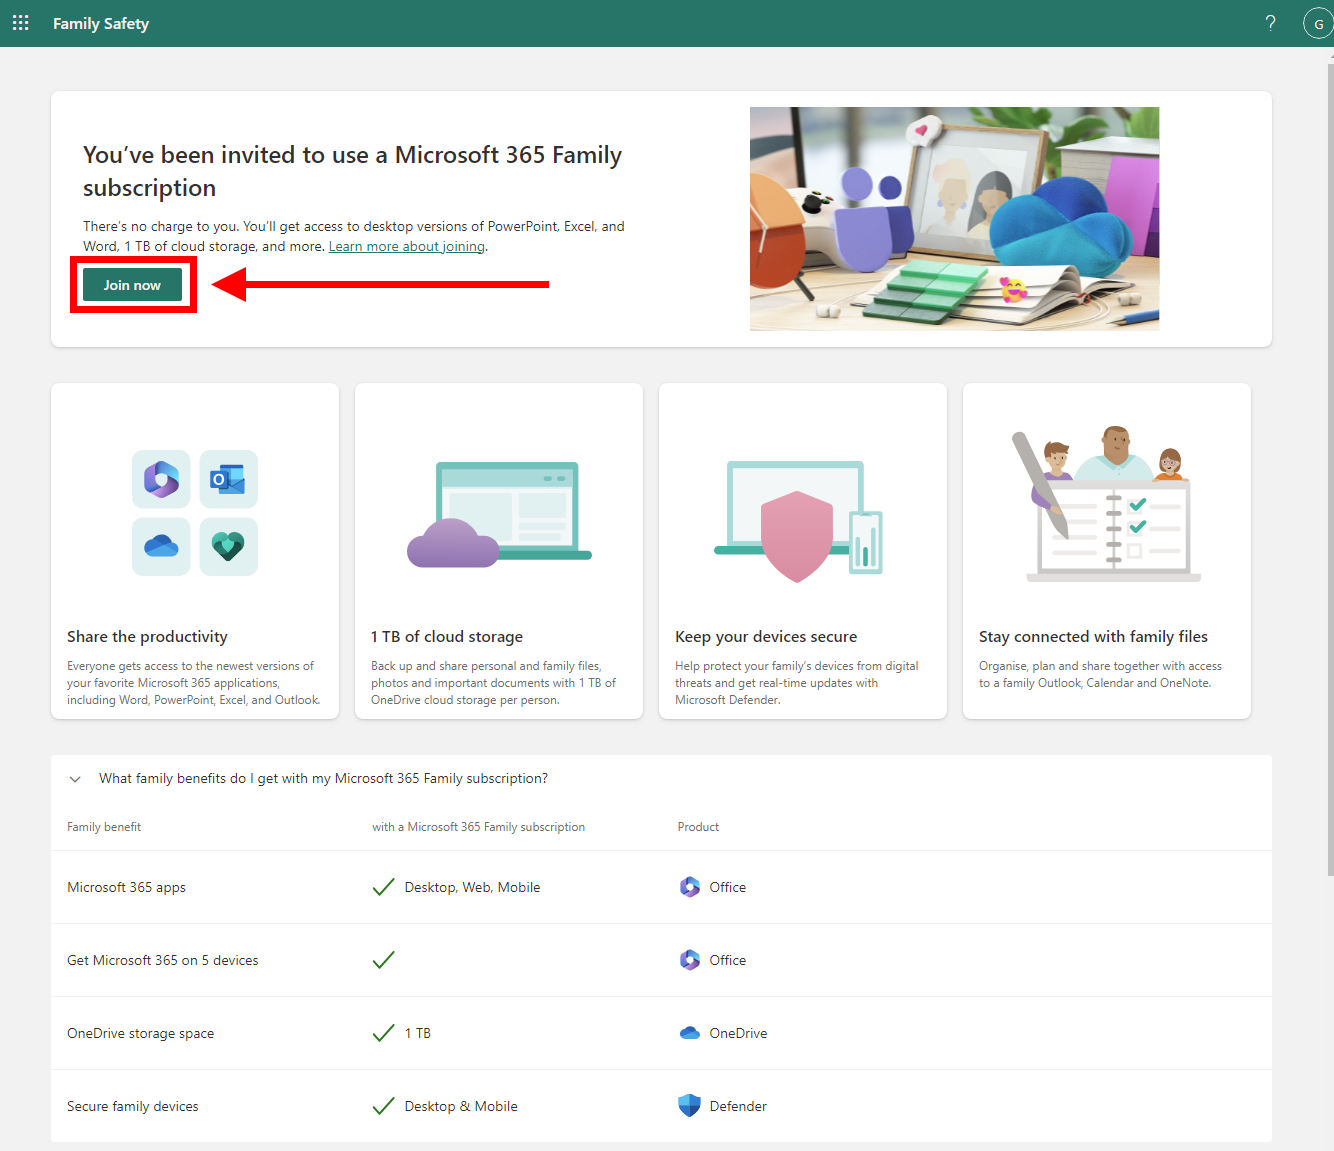This screenshot has height=1151, width=1334.
Task: Click the Defender text in the Product column
Action: pyautogui.click(x=738, y=1106)
